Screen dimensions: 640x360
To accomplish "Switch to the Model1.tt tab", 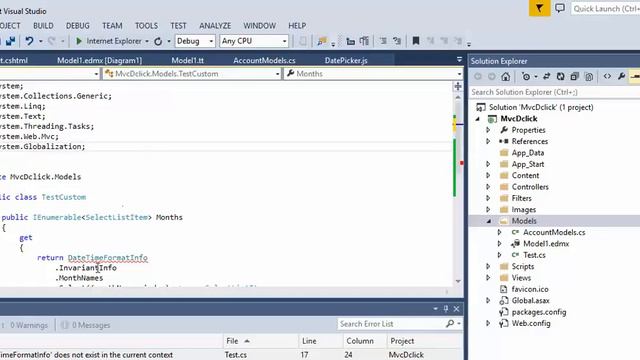I will point(187,60).
